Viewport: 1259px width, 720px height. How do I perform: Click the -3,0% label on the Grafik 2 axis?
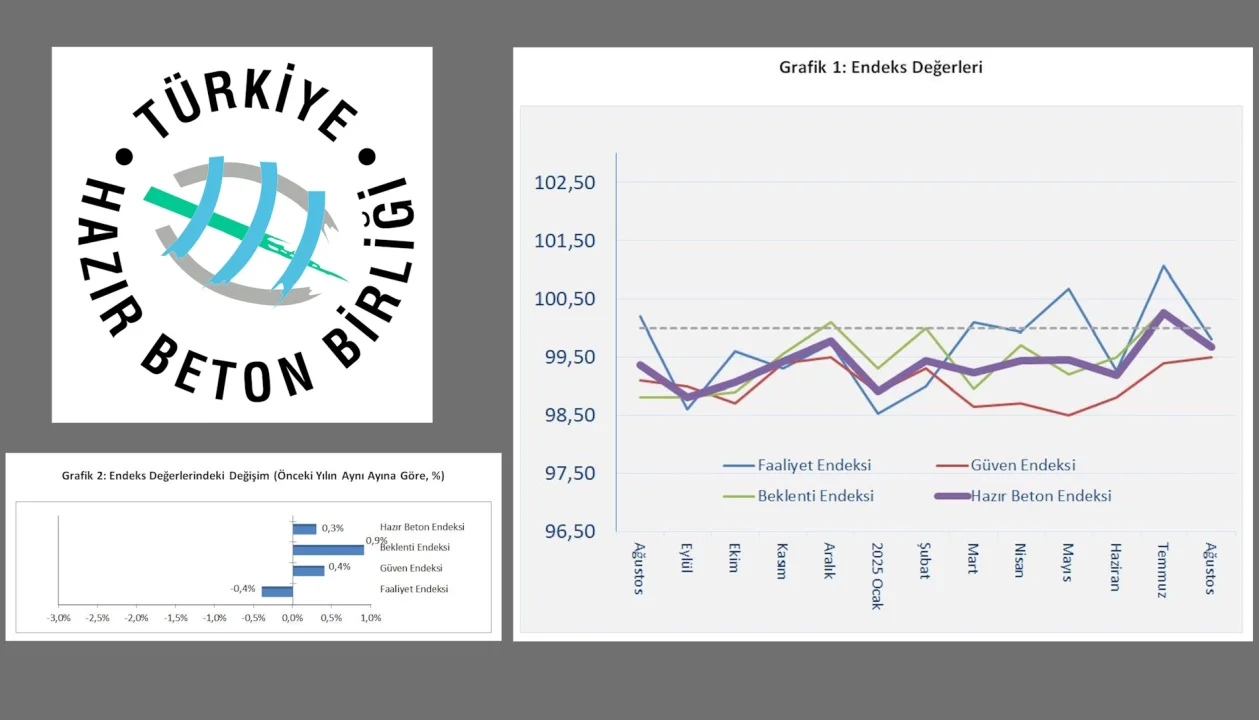[58, 618]
